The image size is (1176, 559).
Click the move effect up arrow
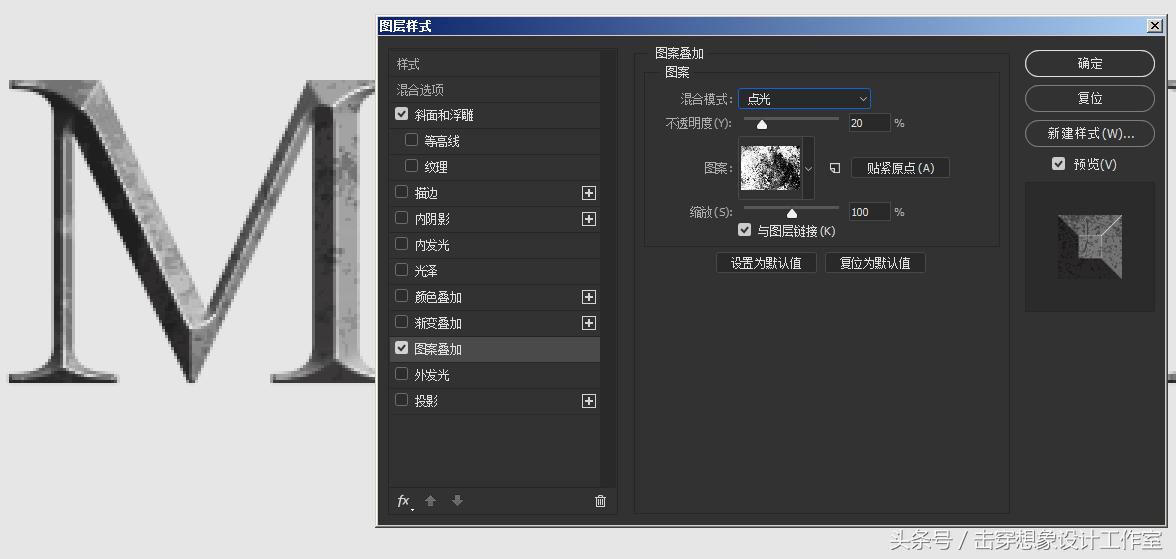pyautogui.click(x=430, y=500)
